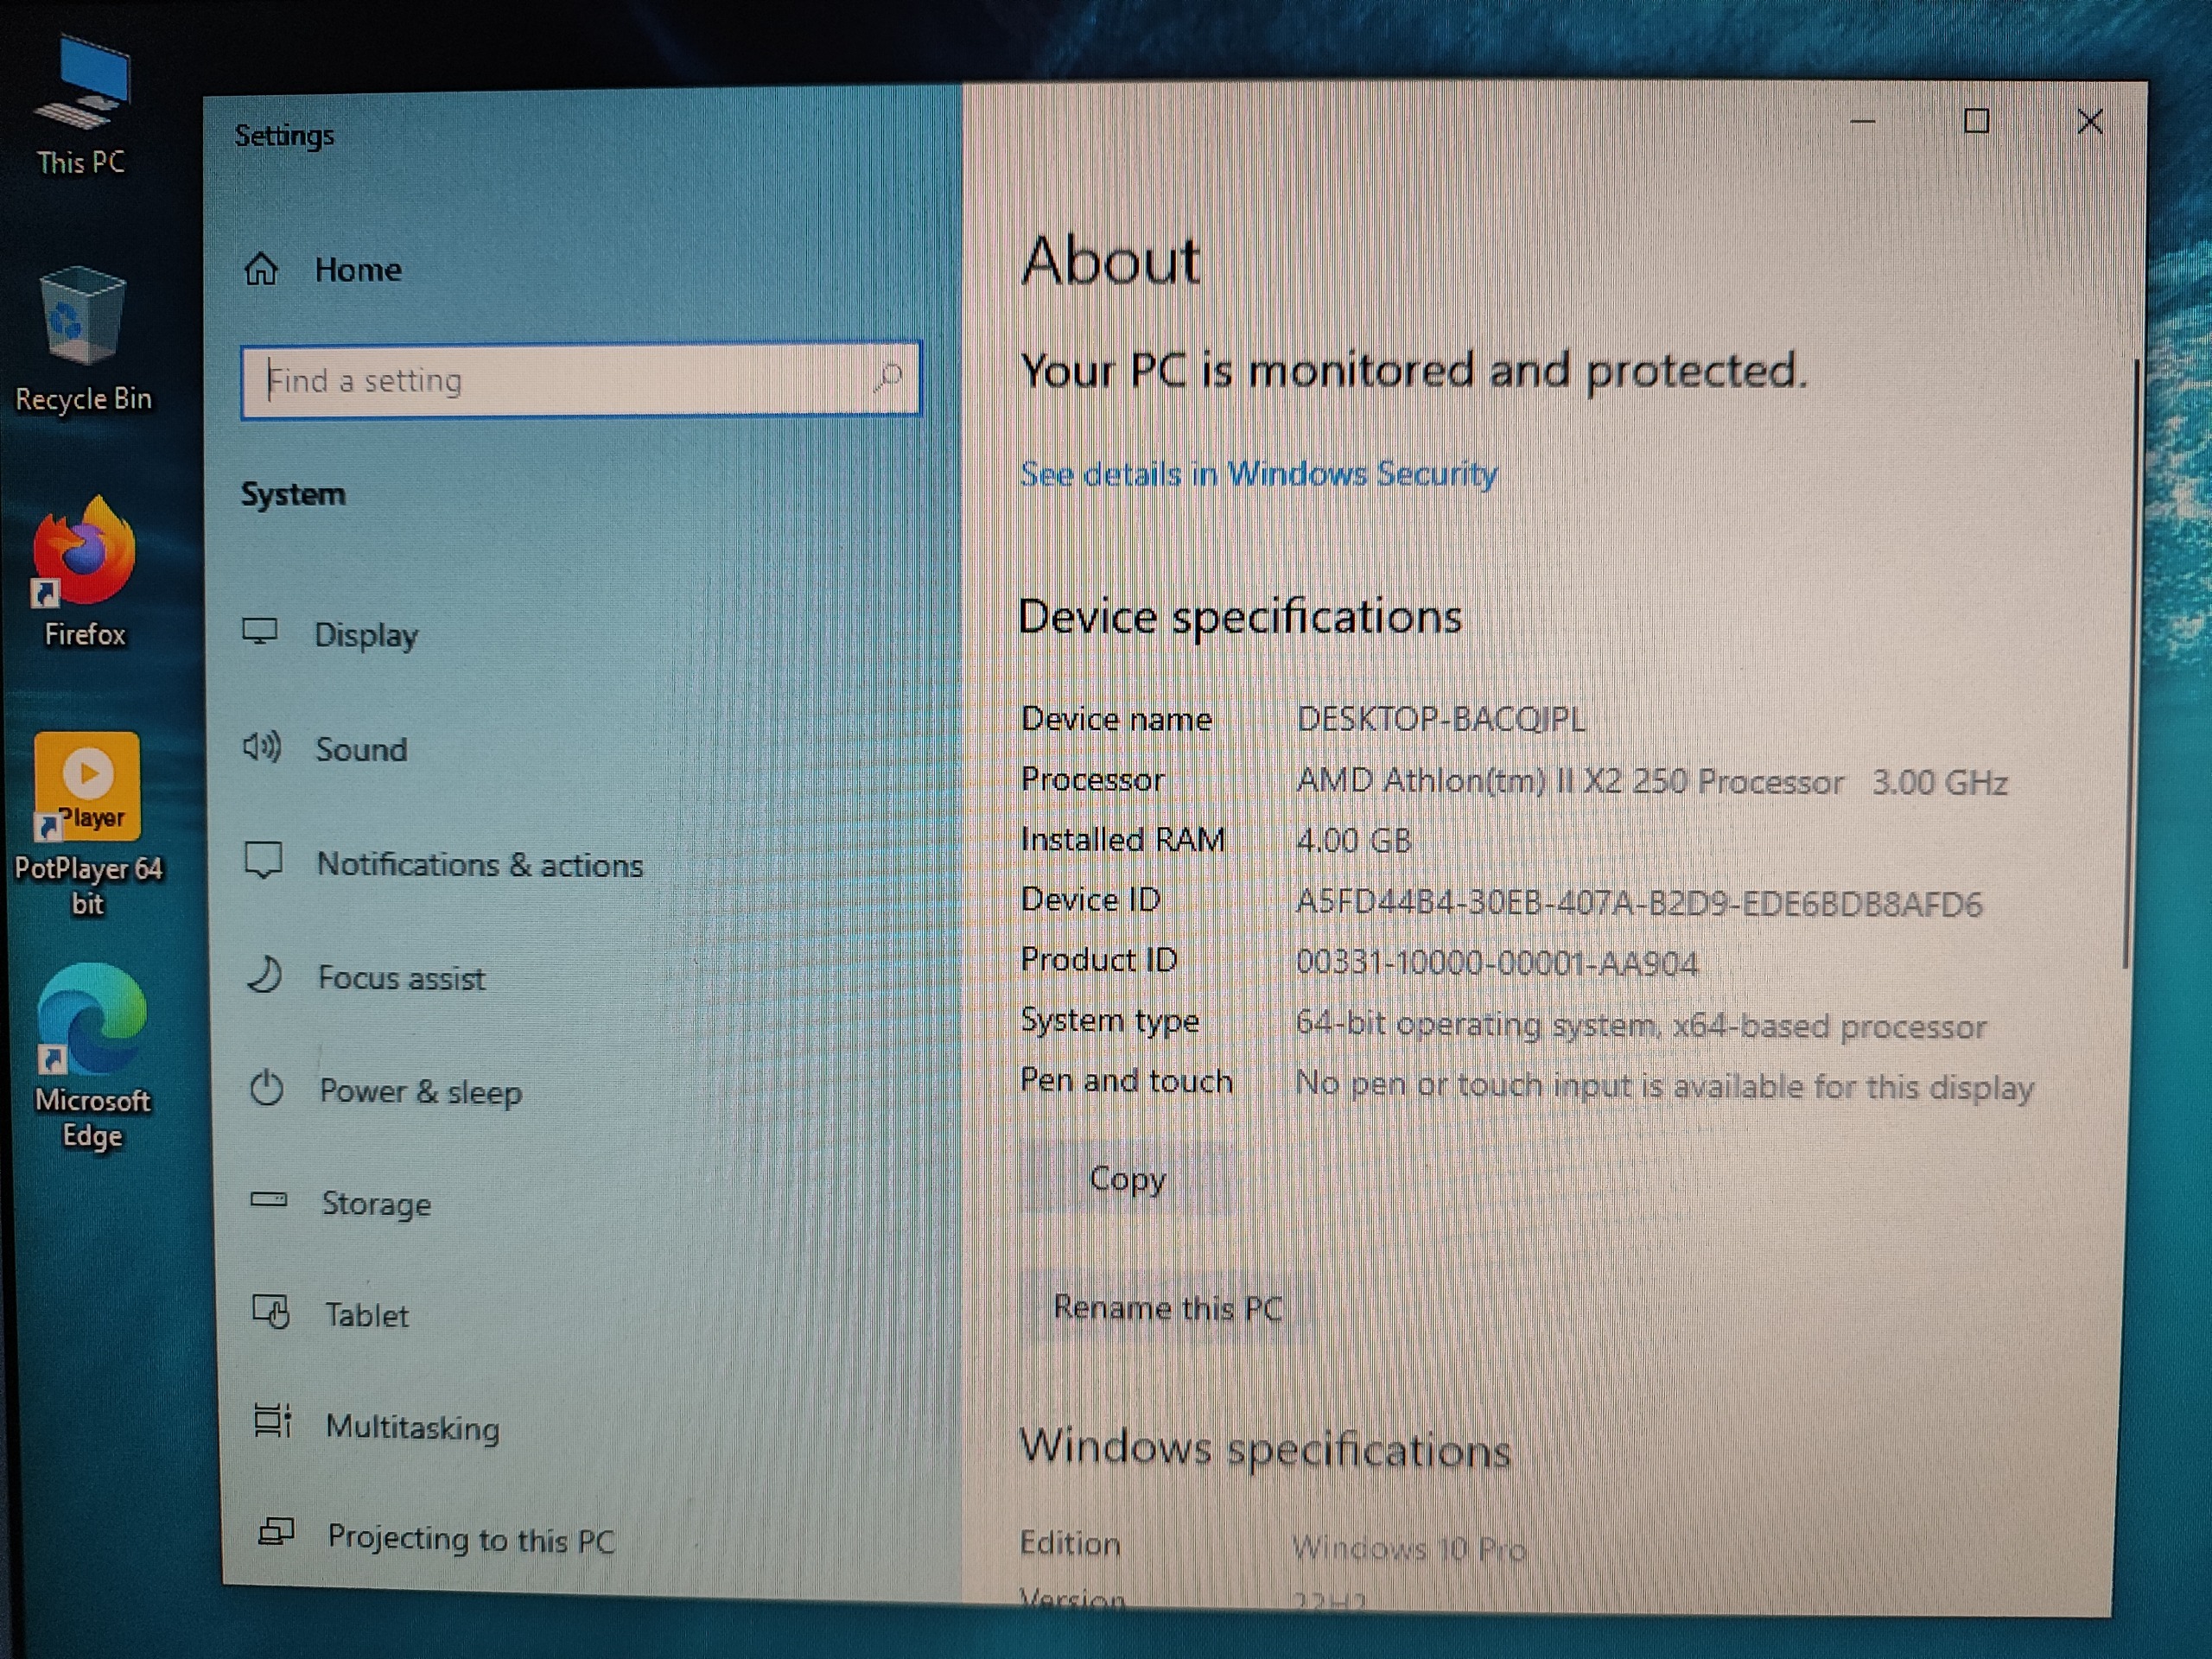Select the Recycle Bin desktop icon
Image resolution: width=2212 pixels, height=1659 pixels.
(82, 318)
